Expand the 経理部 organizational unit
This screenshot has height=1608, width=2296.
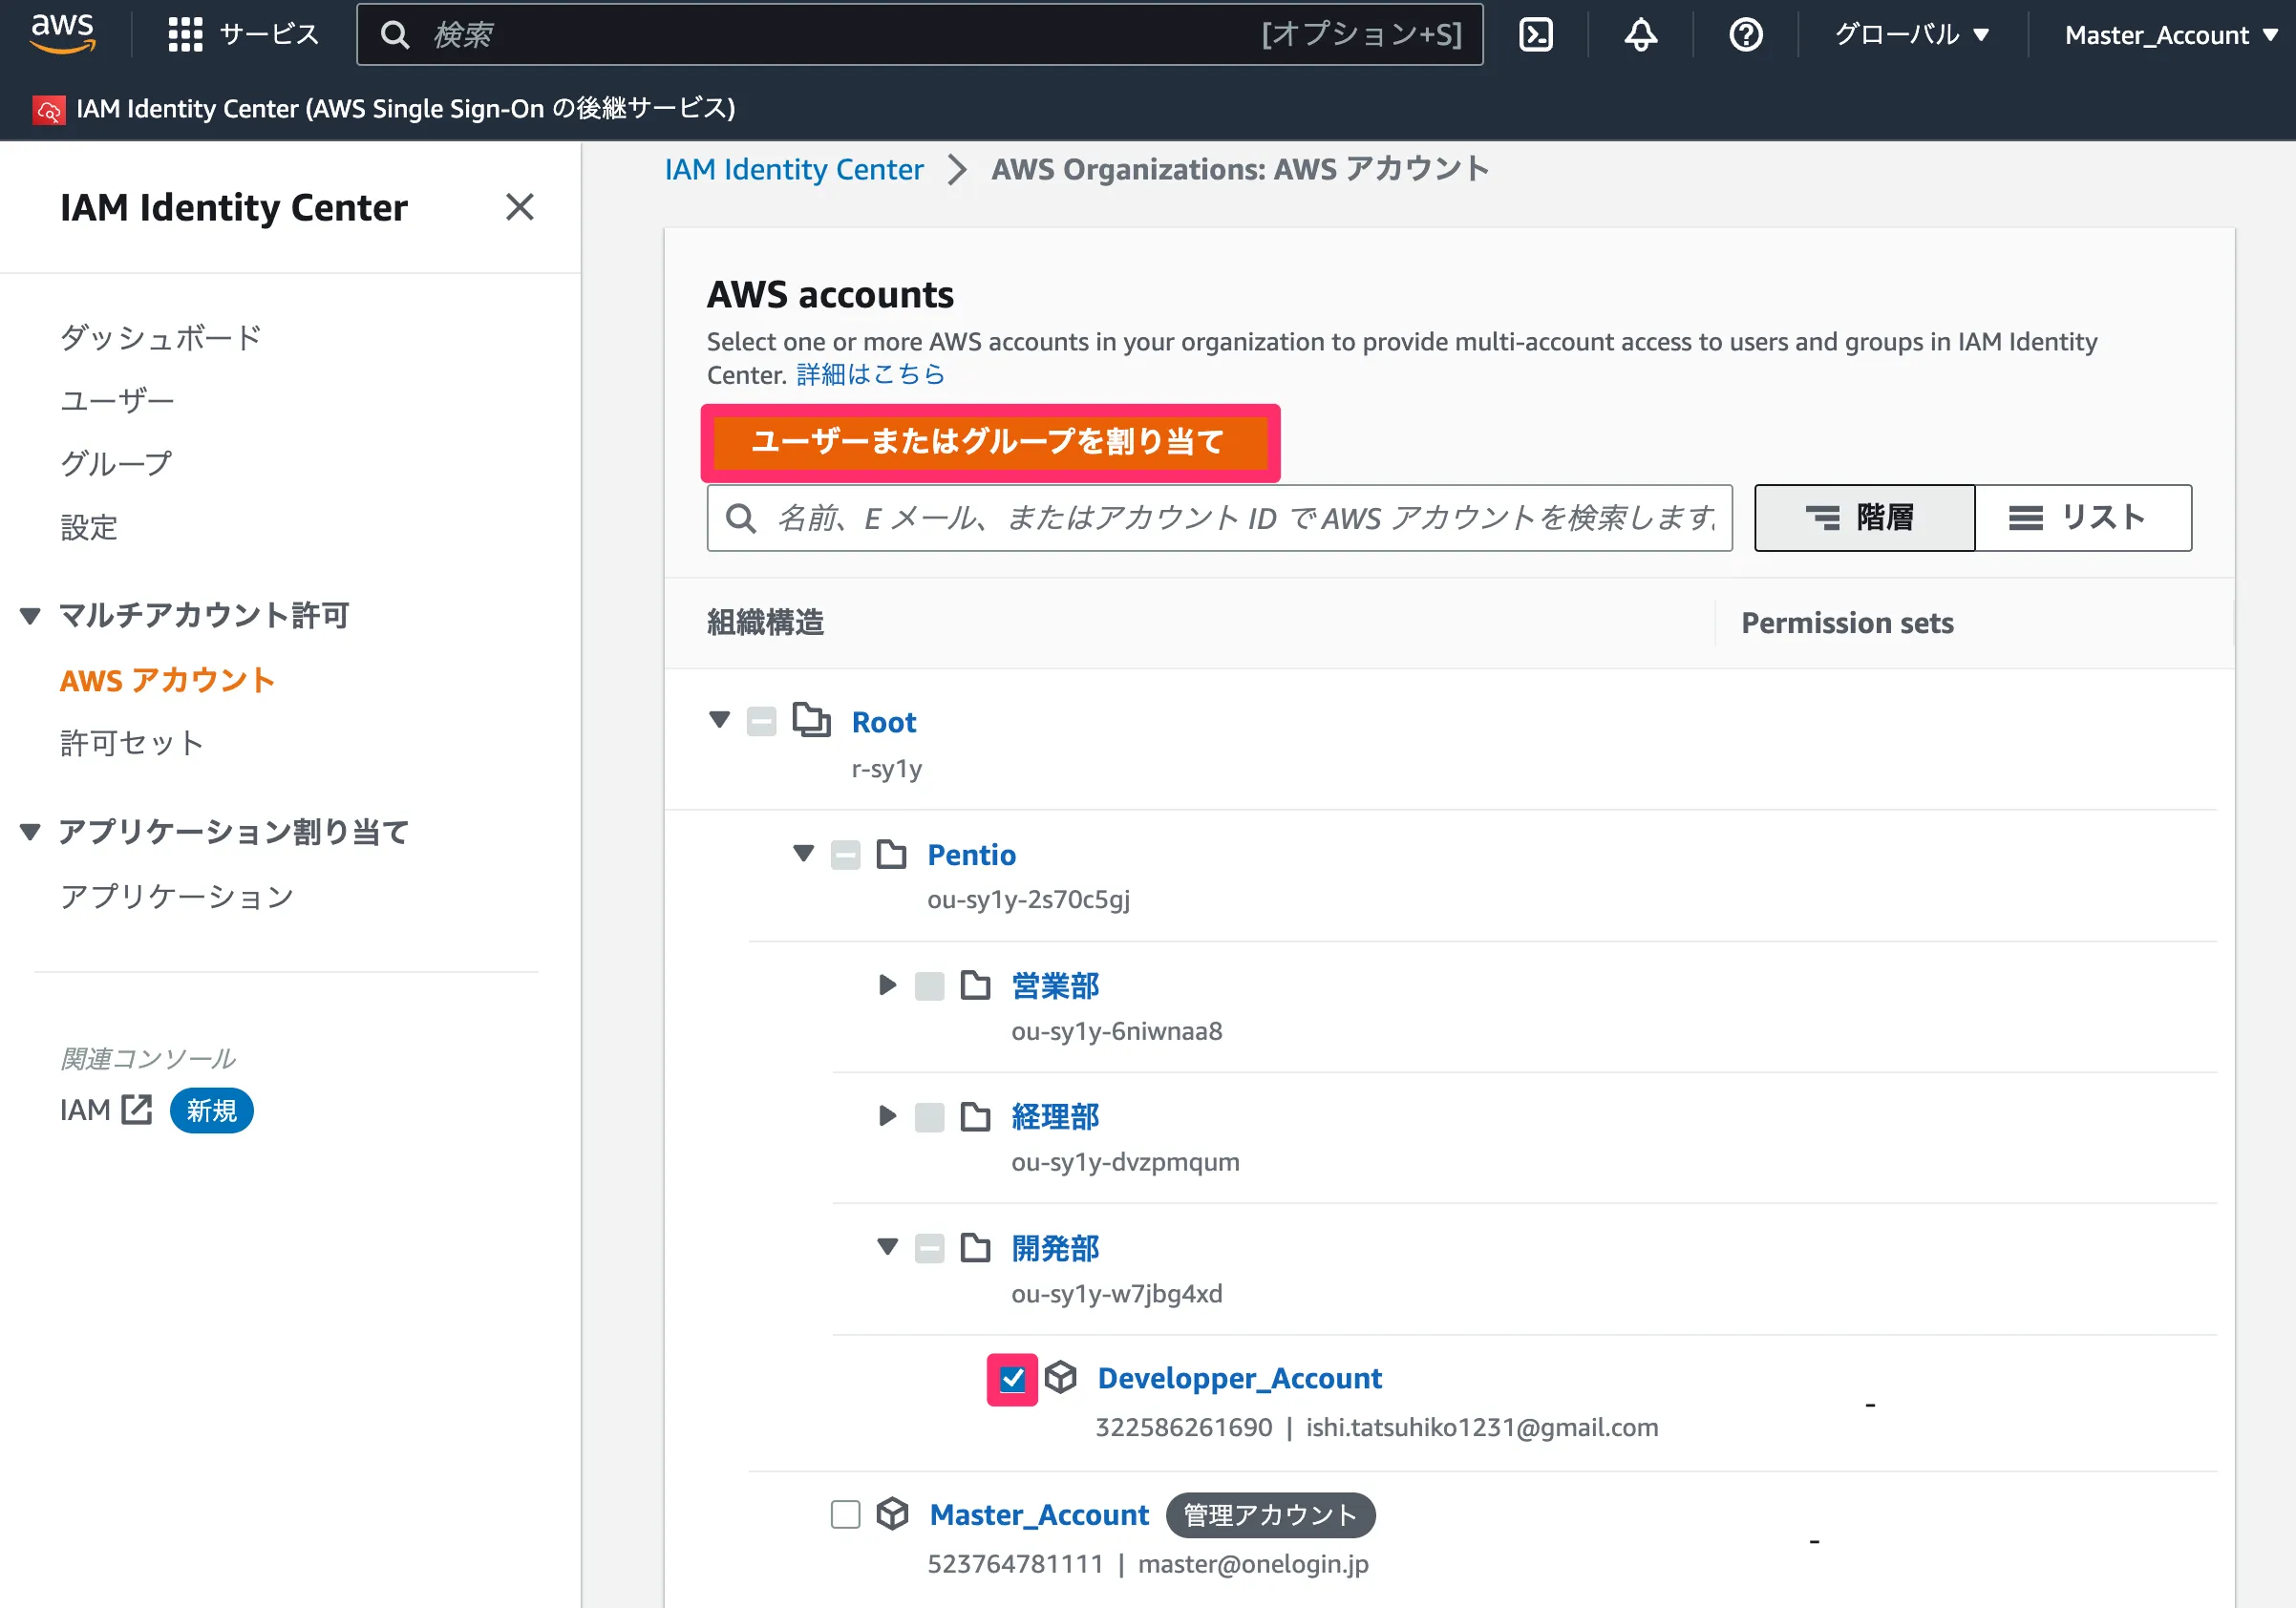point(886,1116)
